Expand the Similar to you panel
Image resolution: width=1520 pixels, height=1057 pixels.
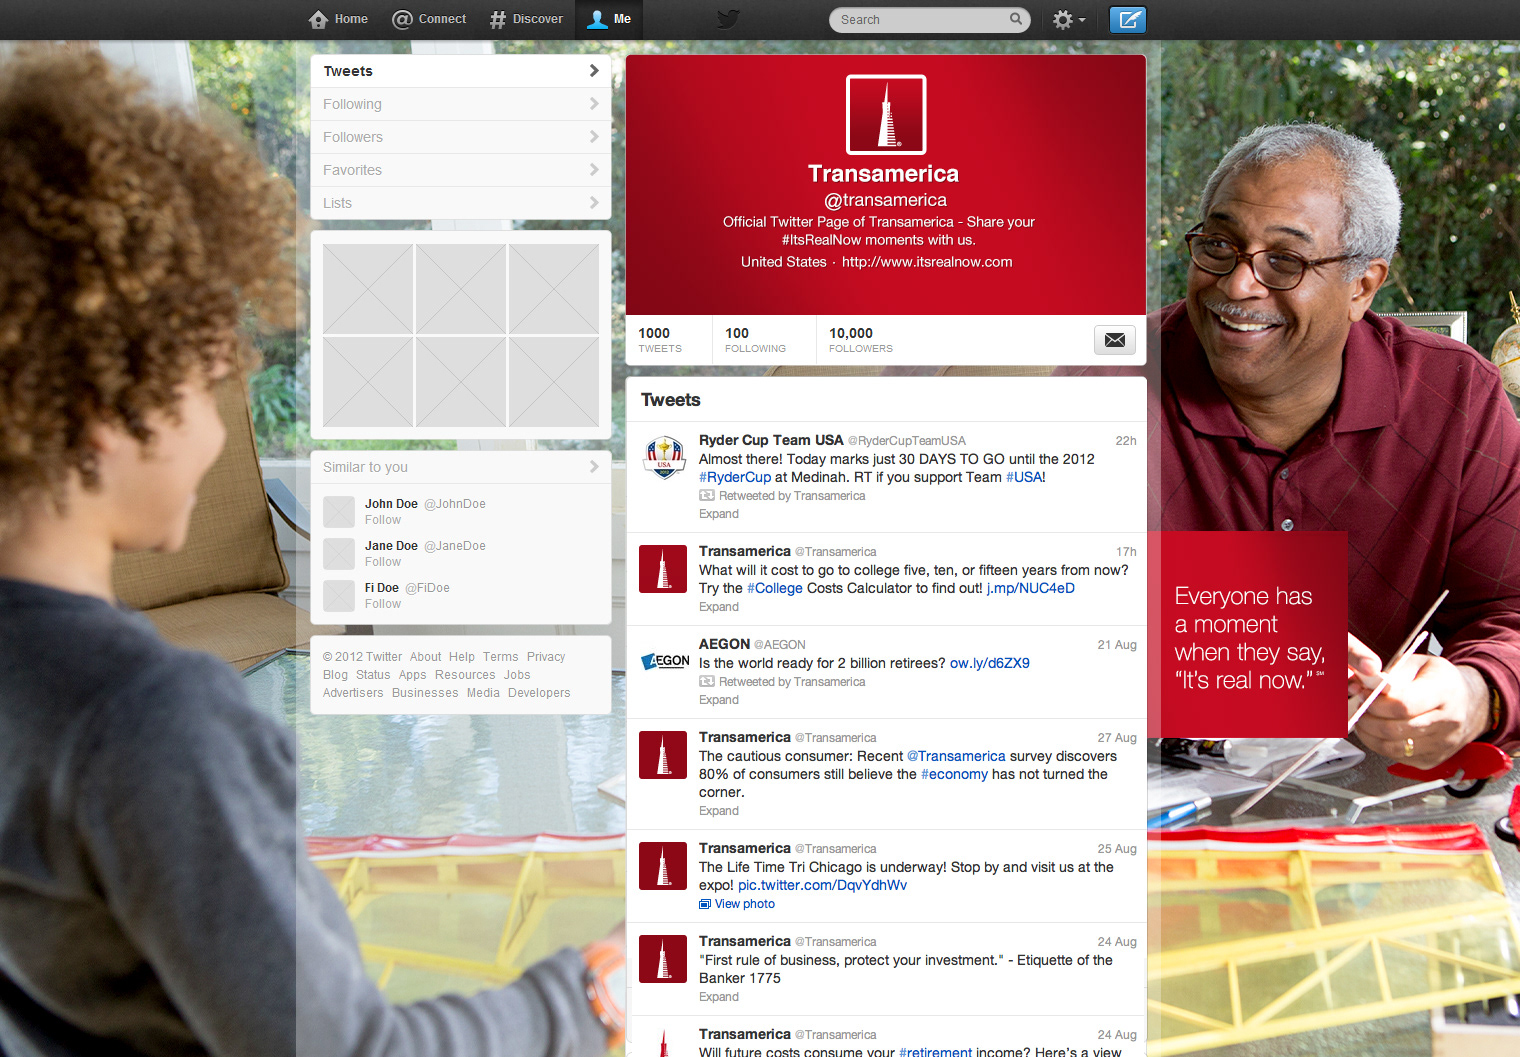(461, 467)
